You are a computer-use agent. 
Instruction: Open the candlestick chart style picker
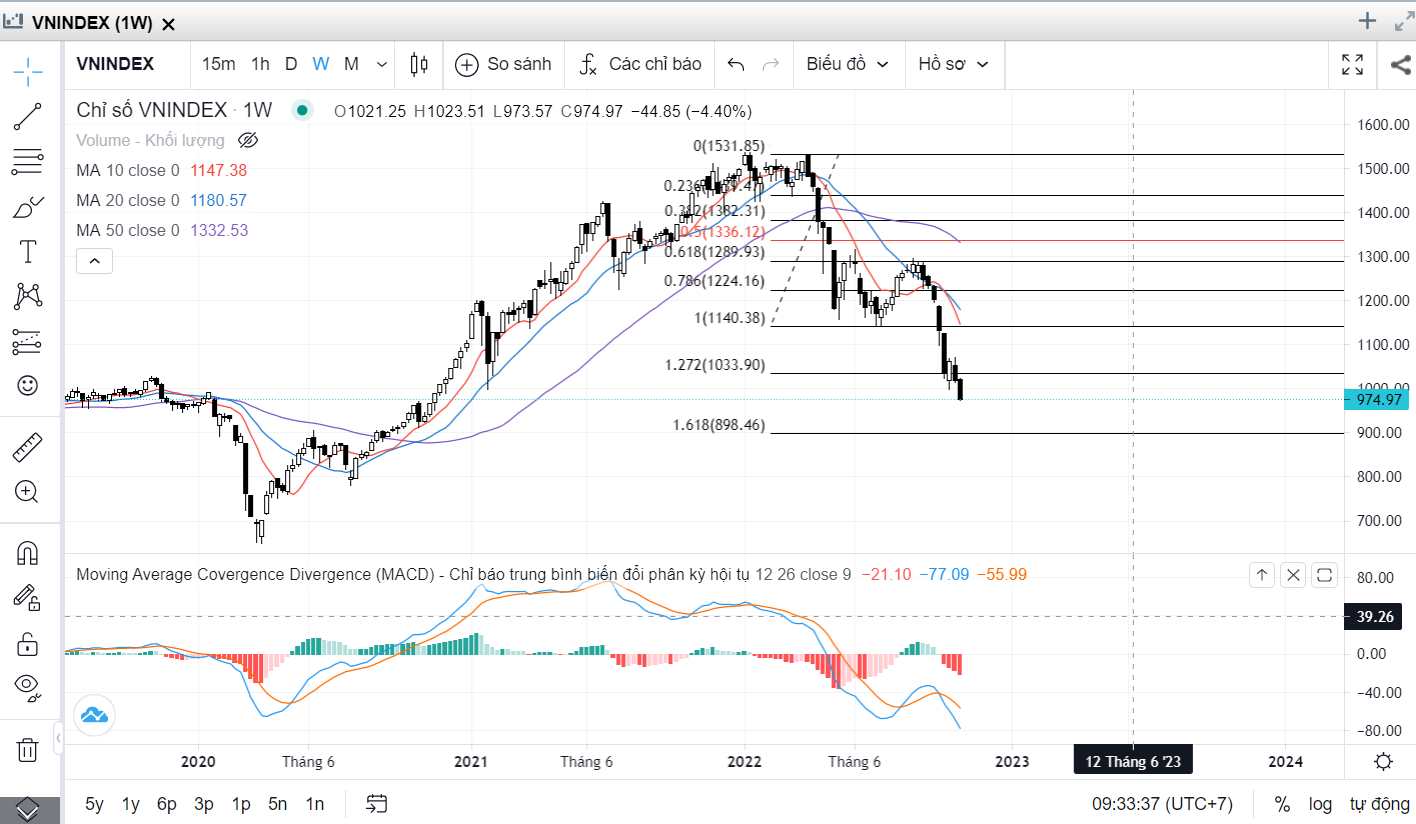pos(419,65)
